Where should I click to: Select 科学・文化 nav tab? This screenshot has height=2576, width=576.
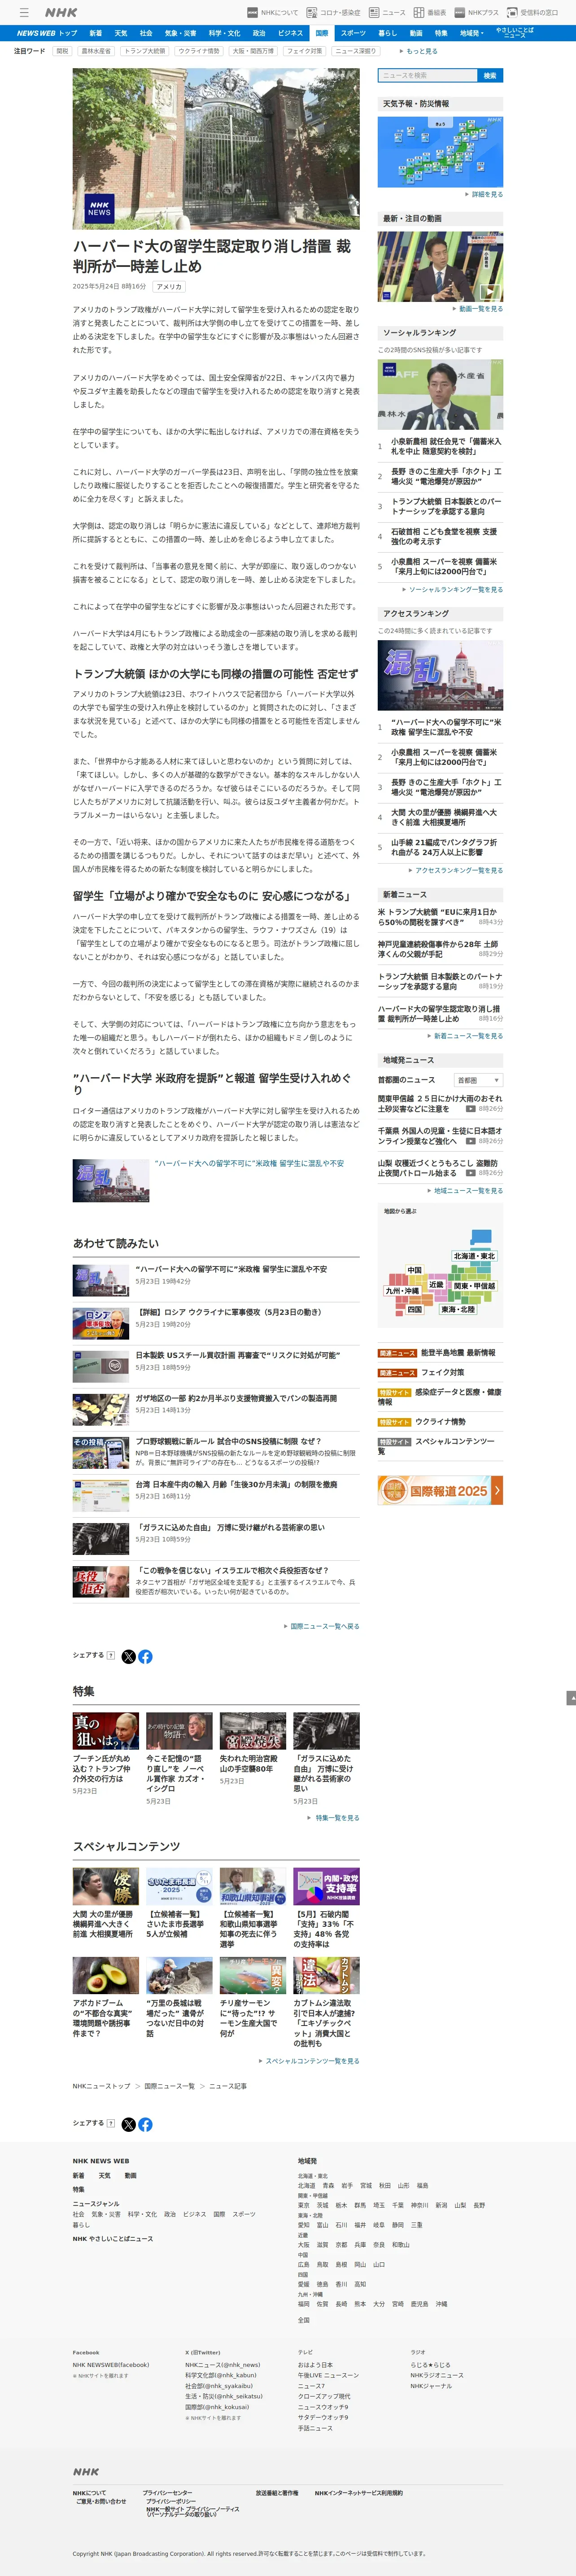[x=226, y=33]
